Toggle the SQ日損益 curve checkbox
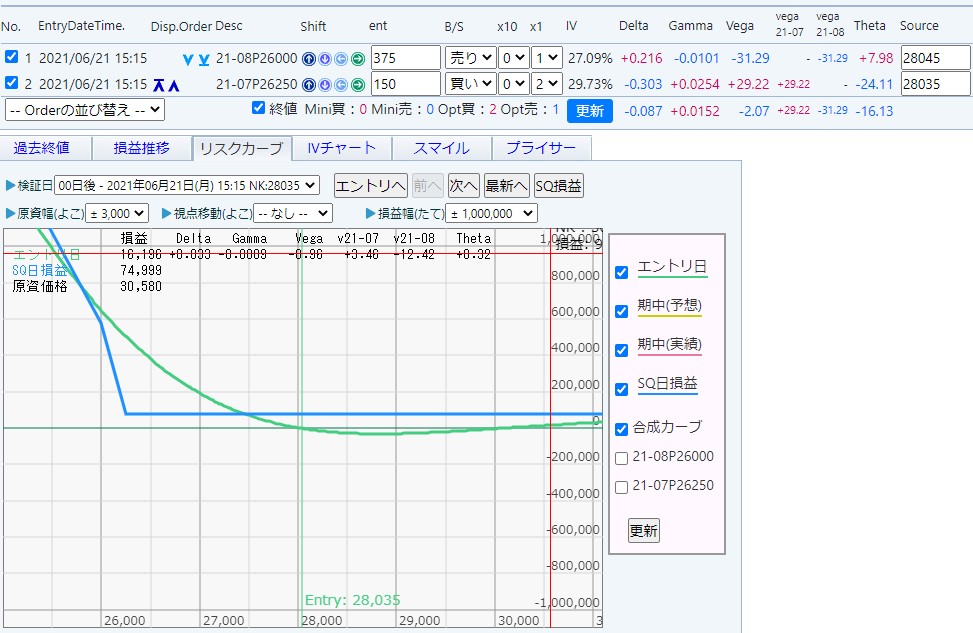This screenshot has height=633, width=973. (x=621, y=390)
